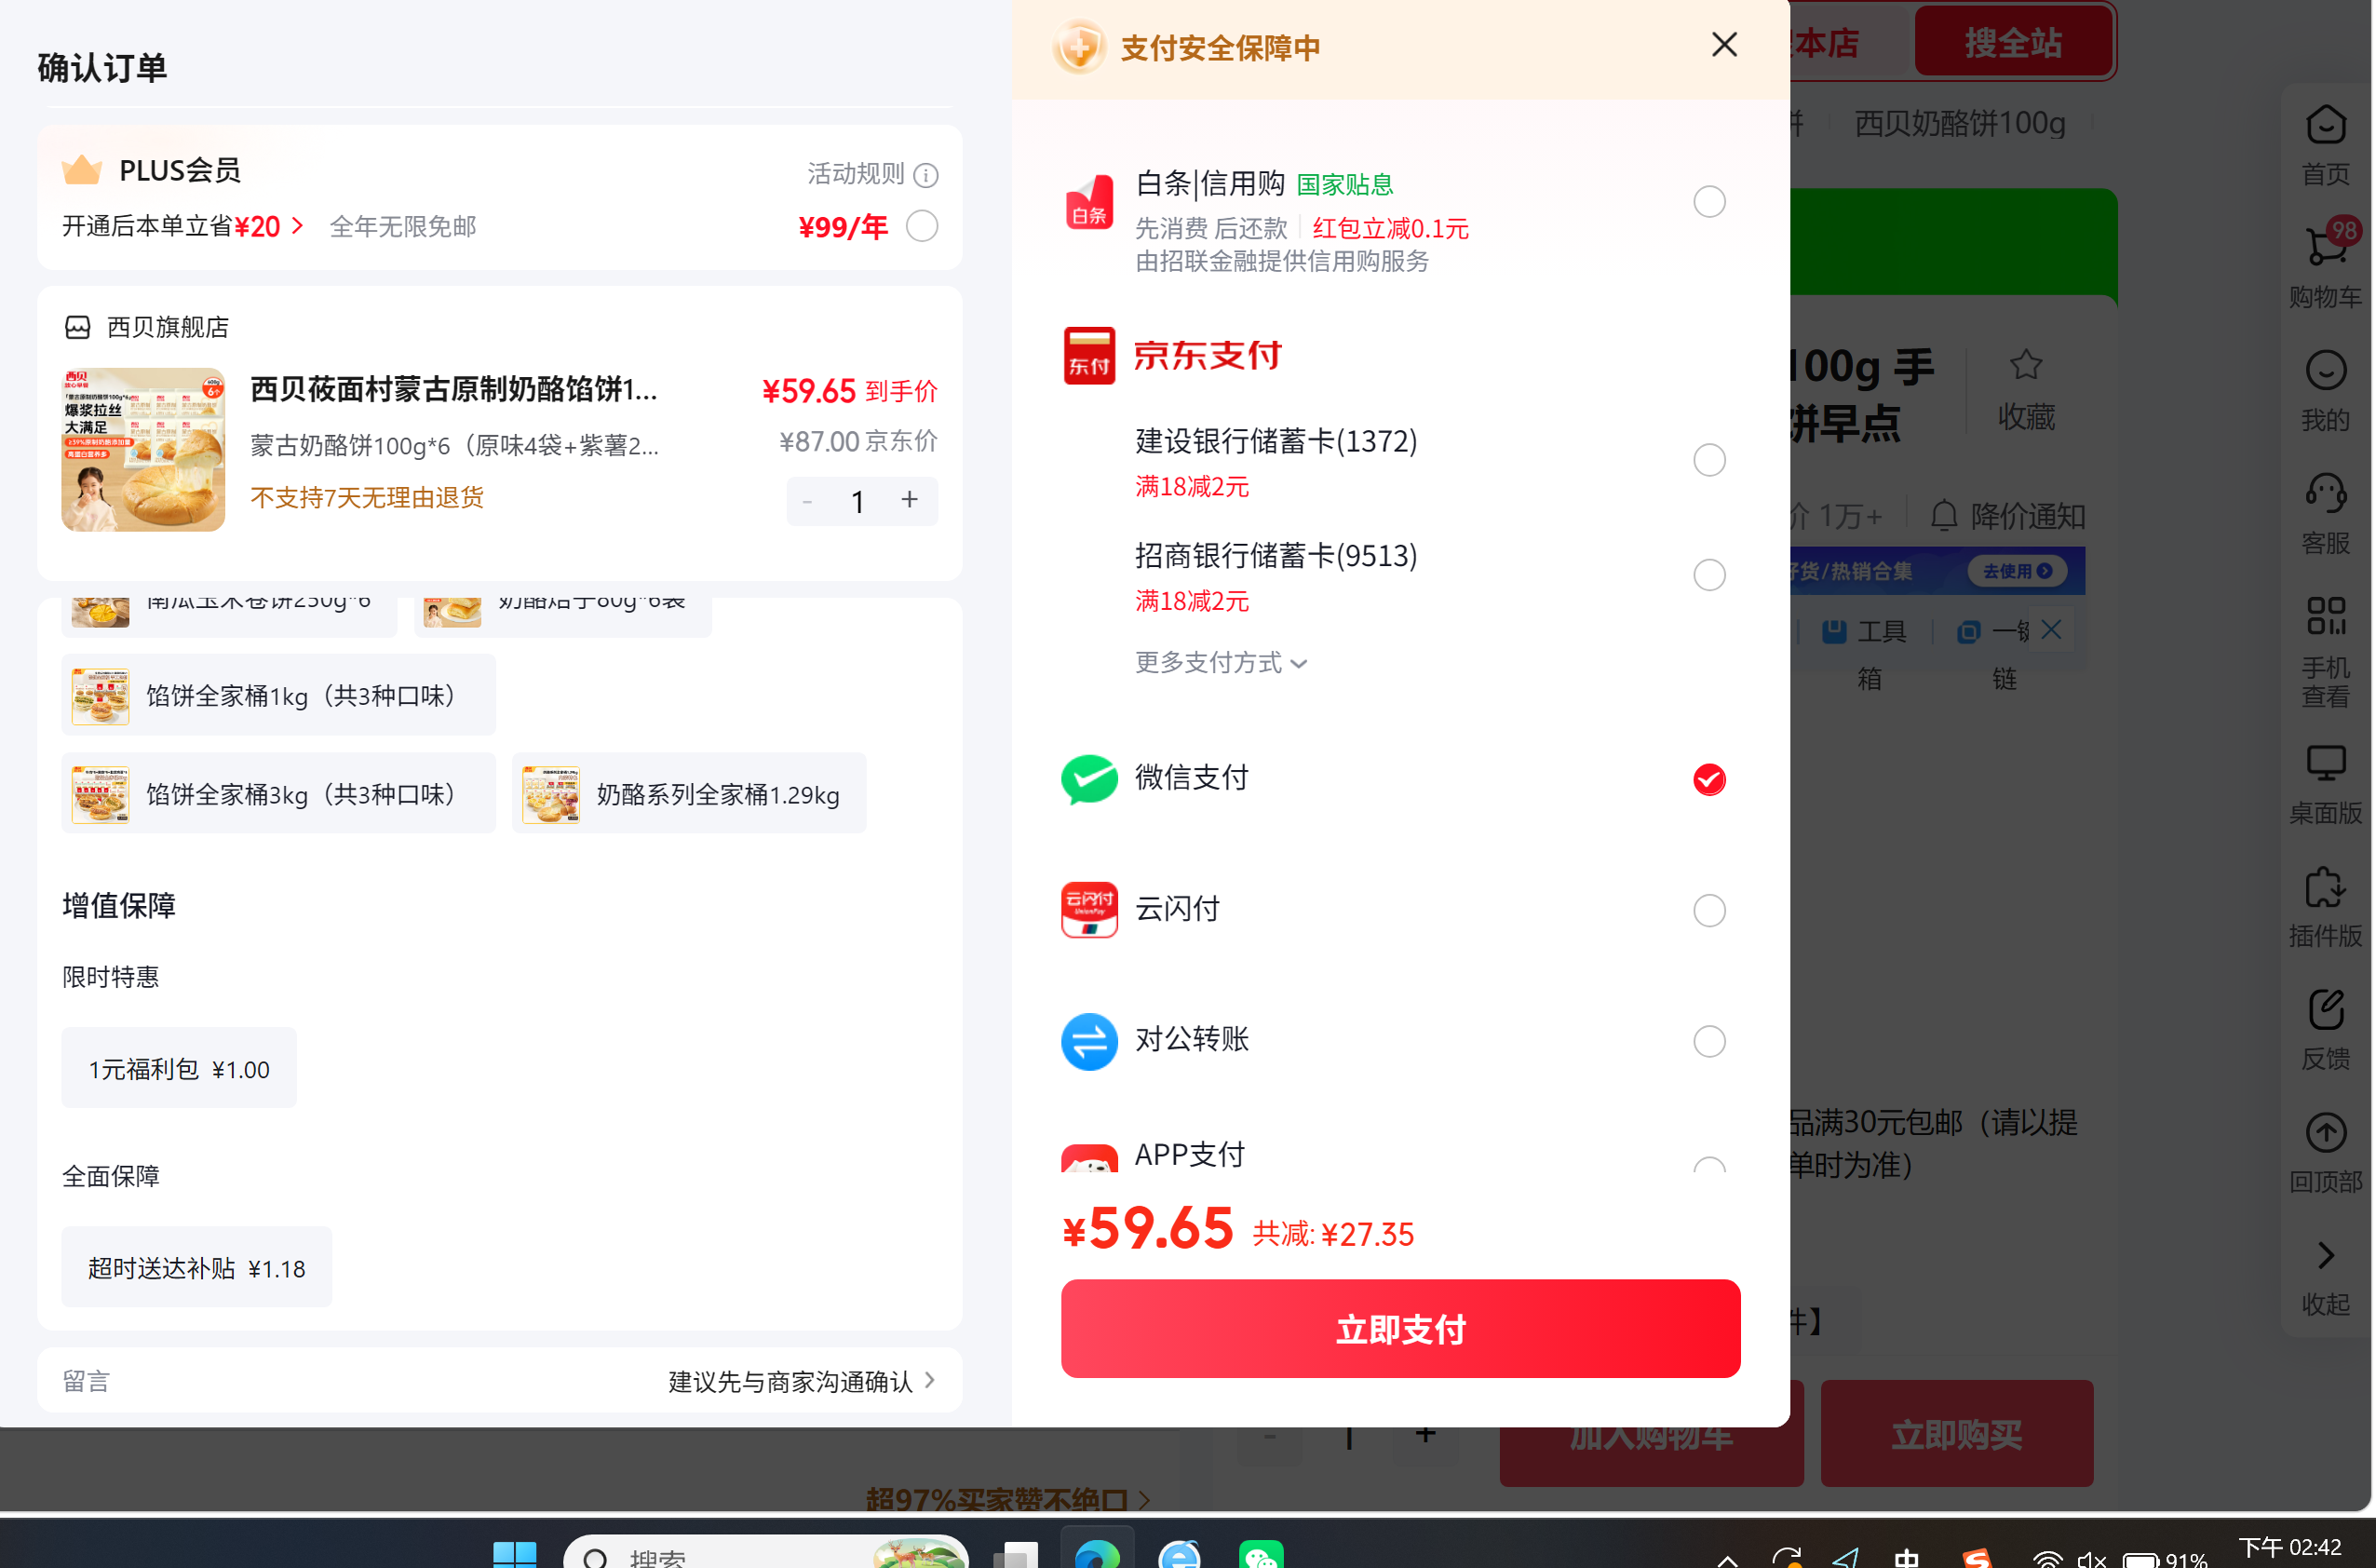Open 首页 from the right sidebar
Viewport: 2376px width, 1568px height.
pos(2325,145)
